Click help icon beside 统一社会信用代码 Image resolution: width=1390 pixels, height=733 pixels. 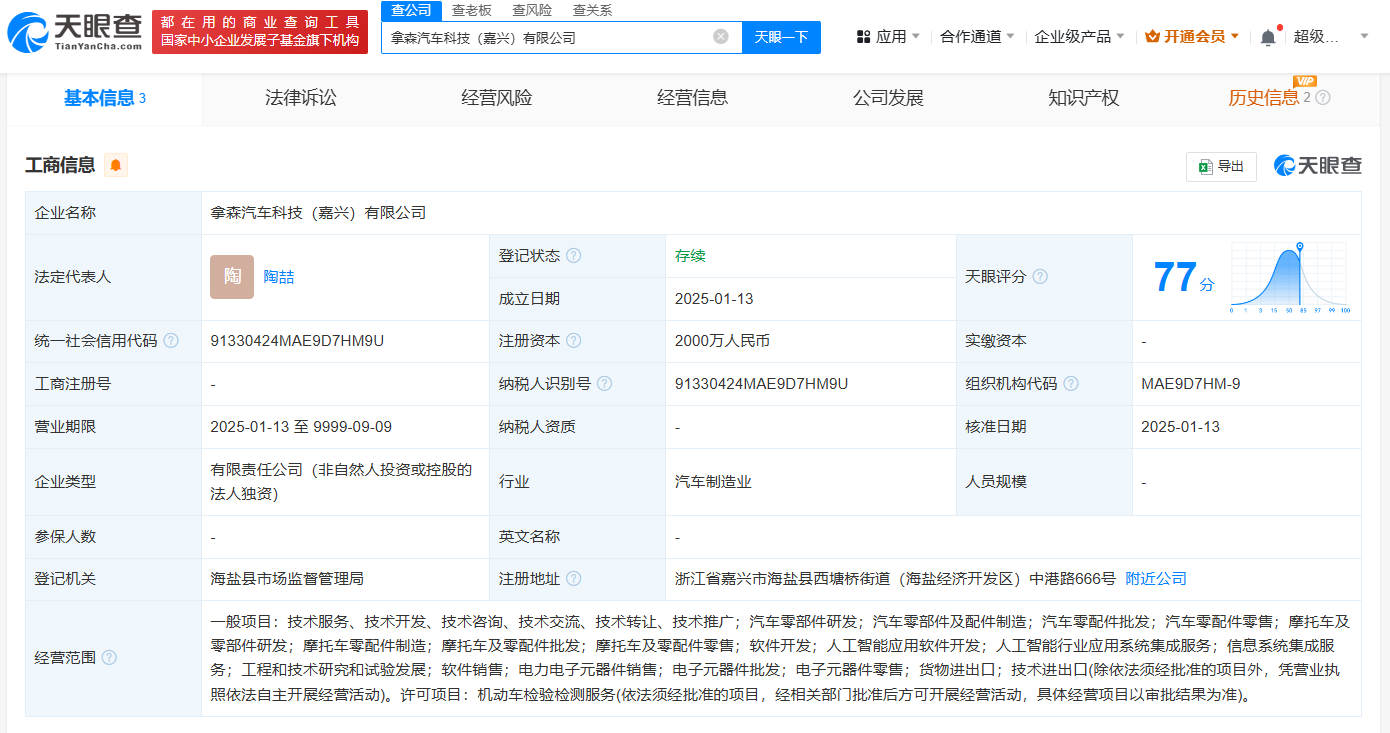[x=171, y=341]
